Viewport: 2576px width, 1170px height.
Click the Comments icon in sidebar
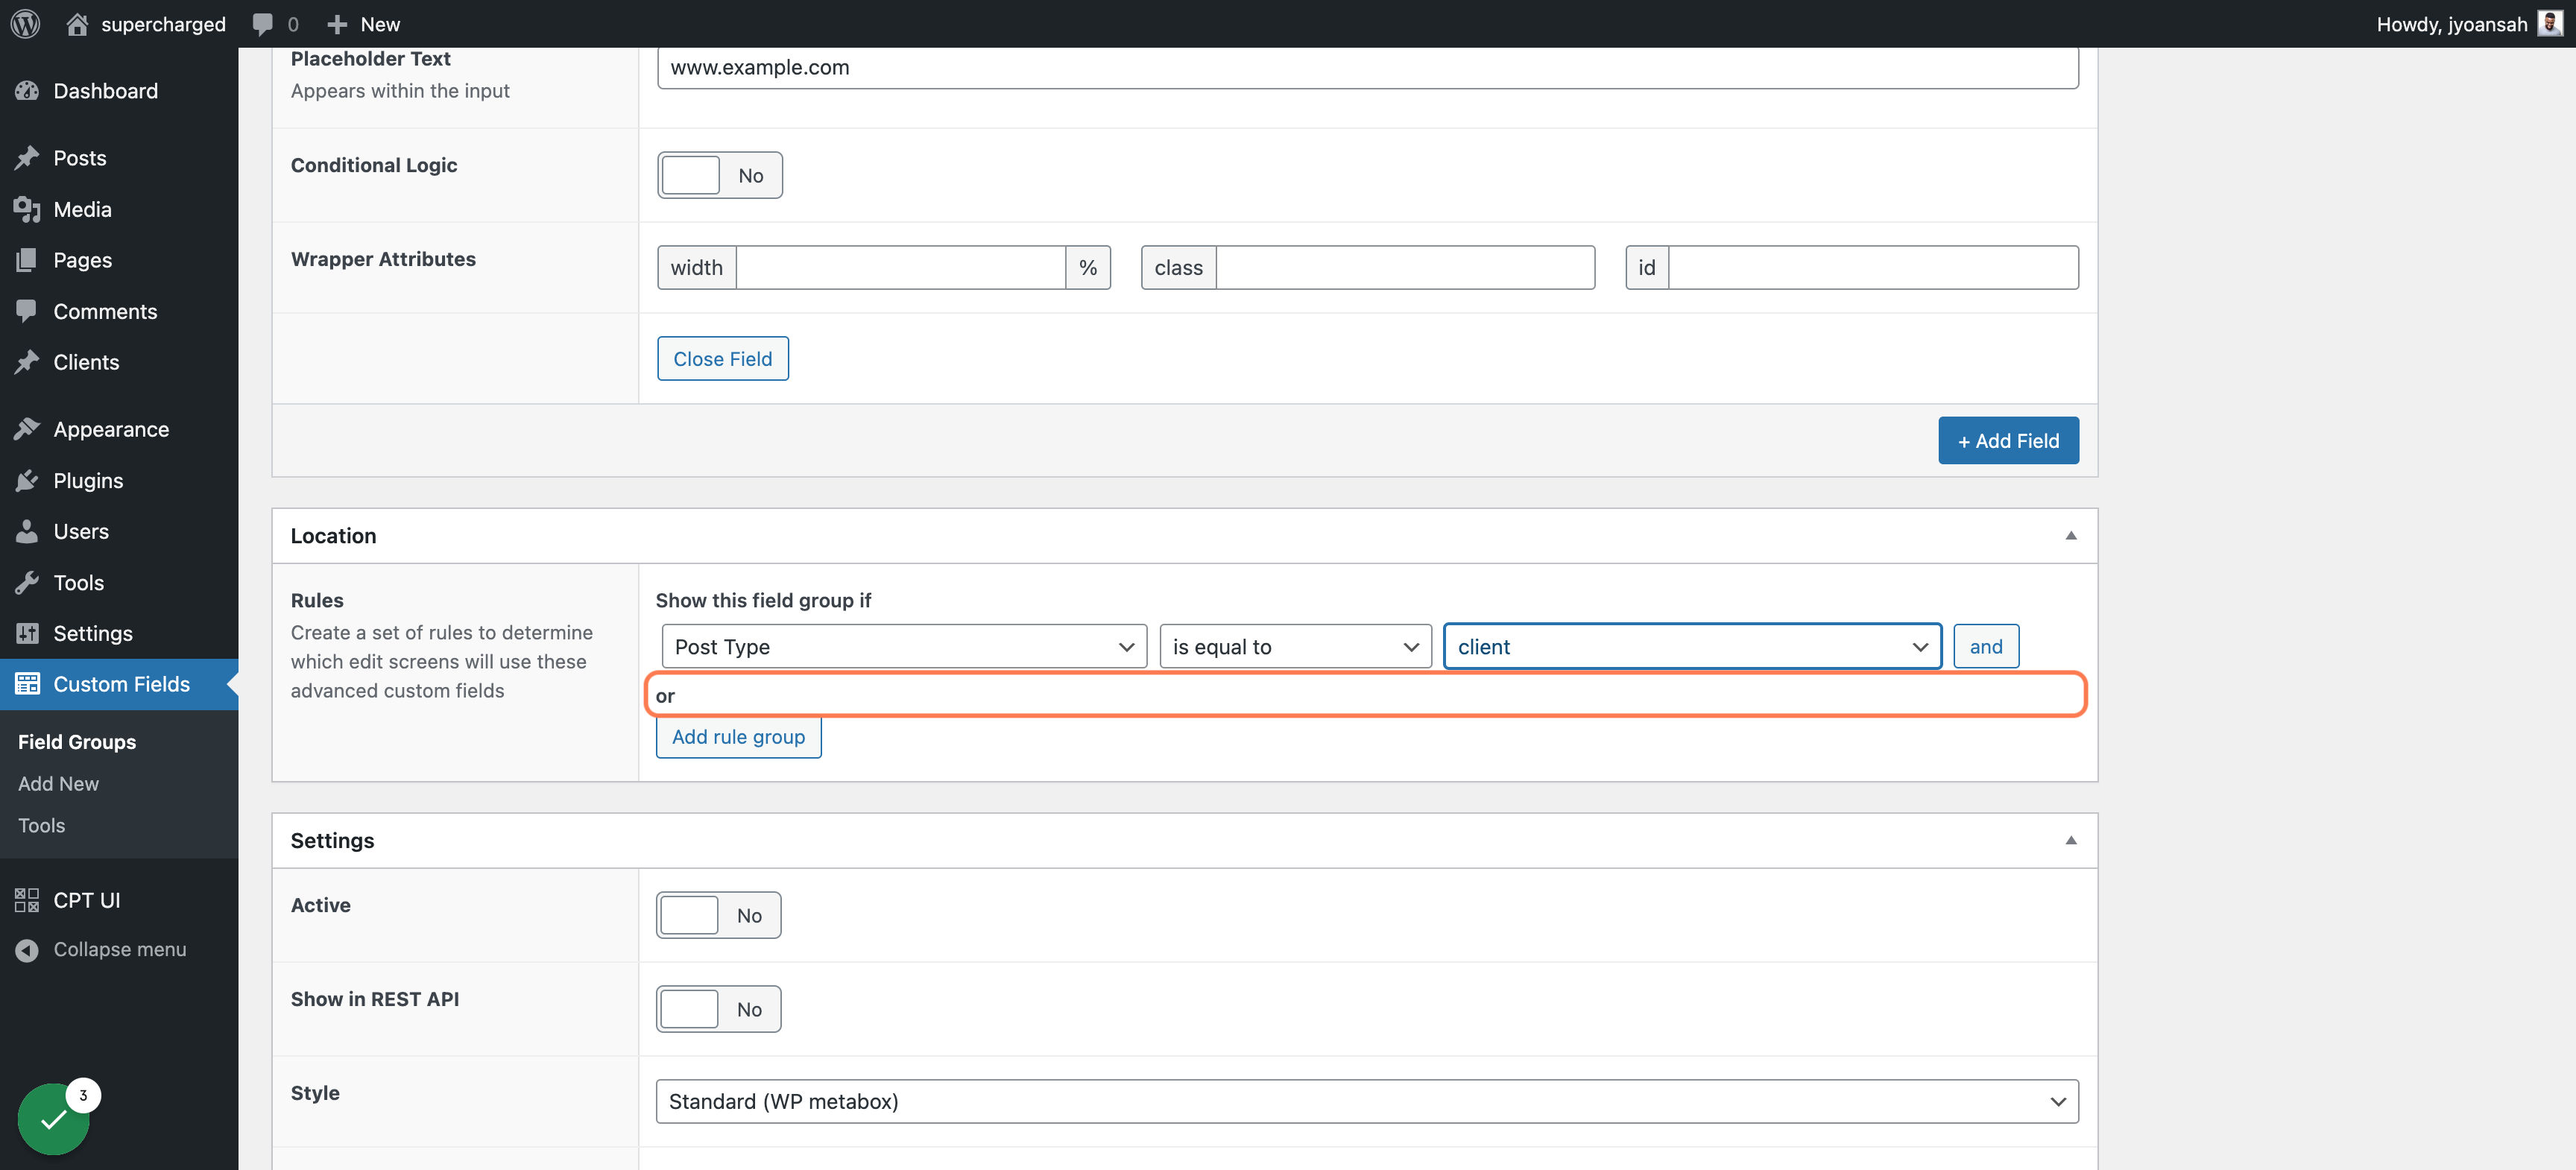tap(27, 311)
